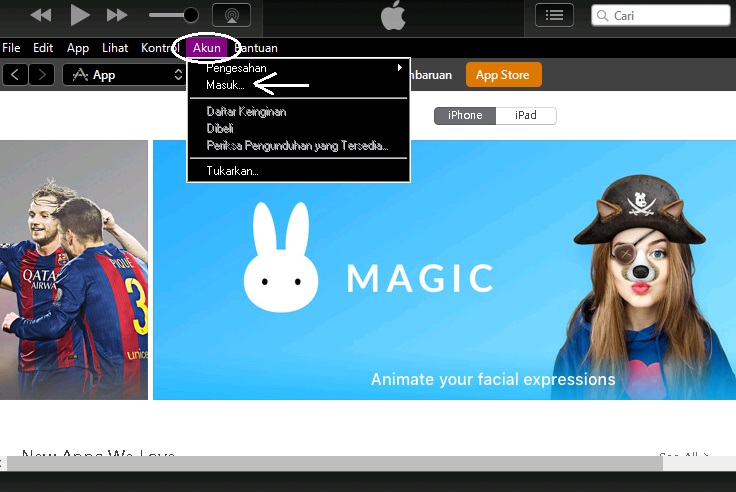Choose Masuk... from the Akun menu

point(299,85)
